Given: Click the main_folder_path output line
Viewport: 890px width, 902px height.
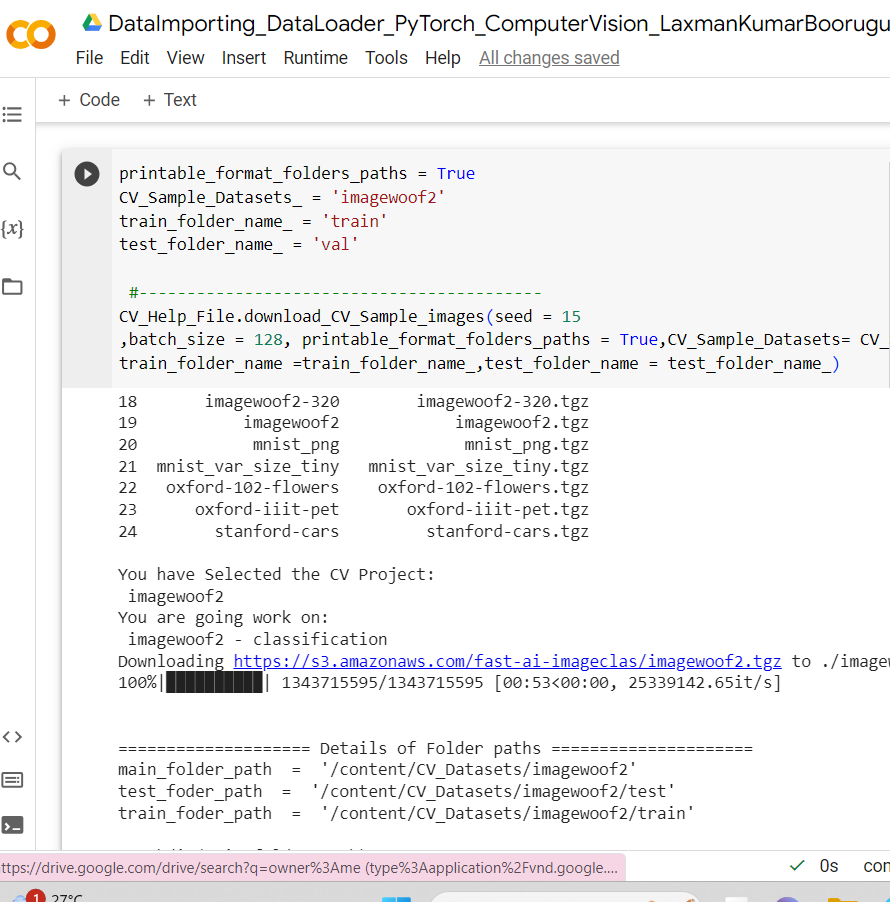Looking at the screenshot, I should point(377,770).
